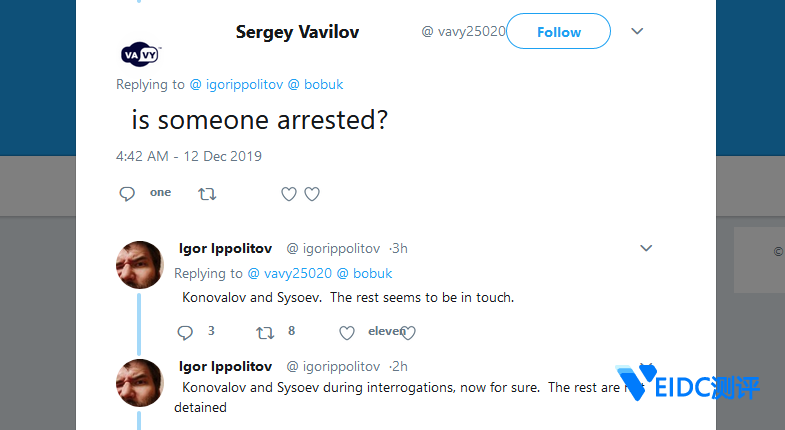The height and width of the screenshot is (430, 785).
Task: Click Igor's avatar on the 3h reply
Action: tap(140, 265)
